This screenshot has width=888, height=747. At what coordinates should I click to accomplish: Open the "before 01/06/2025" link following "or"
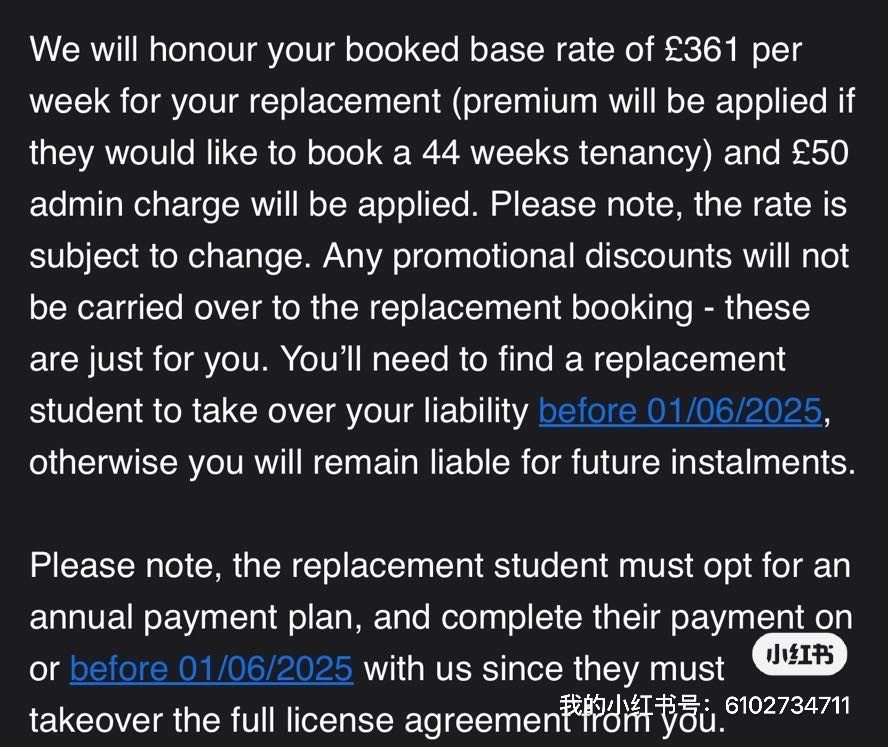click(212, 669)
